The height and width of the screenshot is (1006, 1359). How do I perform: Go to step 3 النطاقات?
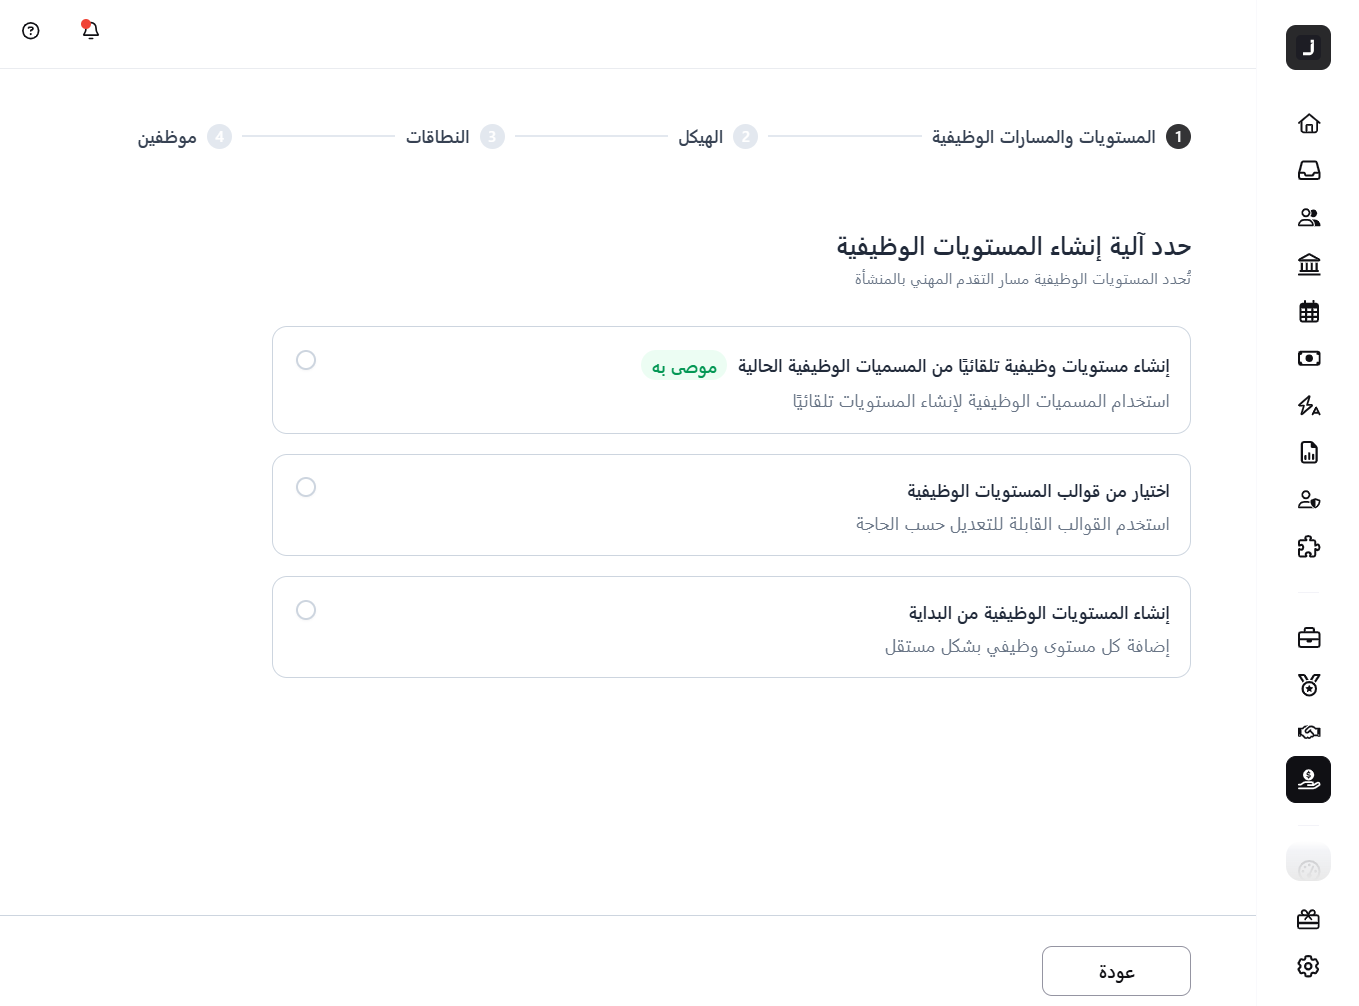tap(454, 137)
